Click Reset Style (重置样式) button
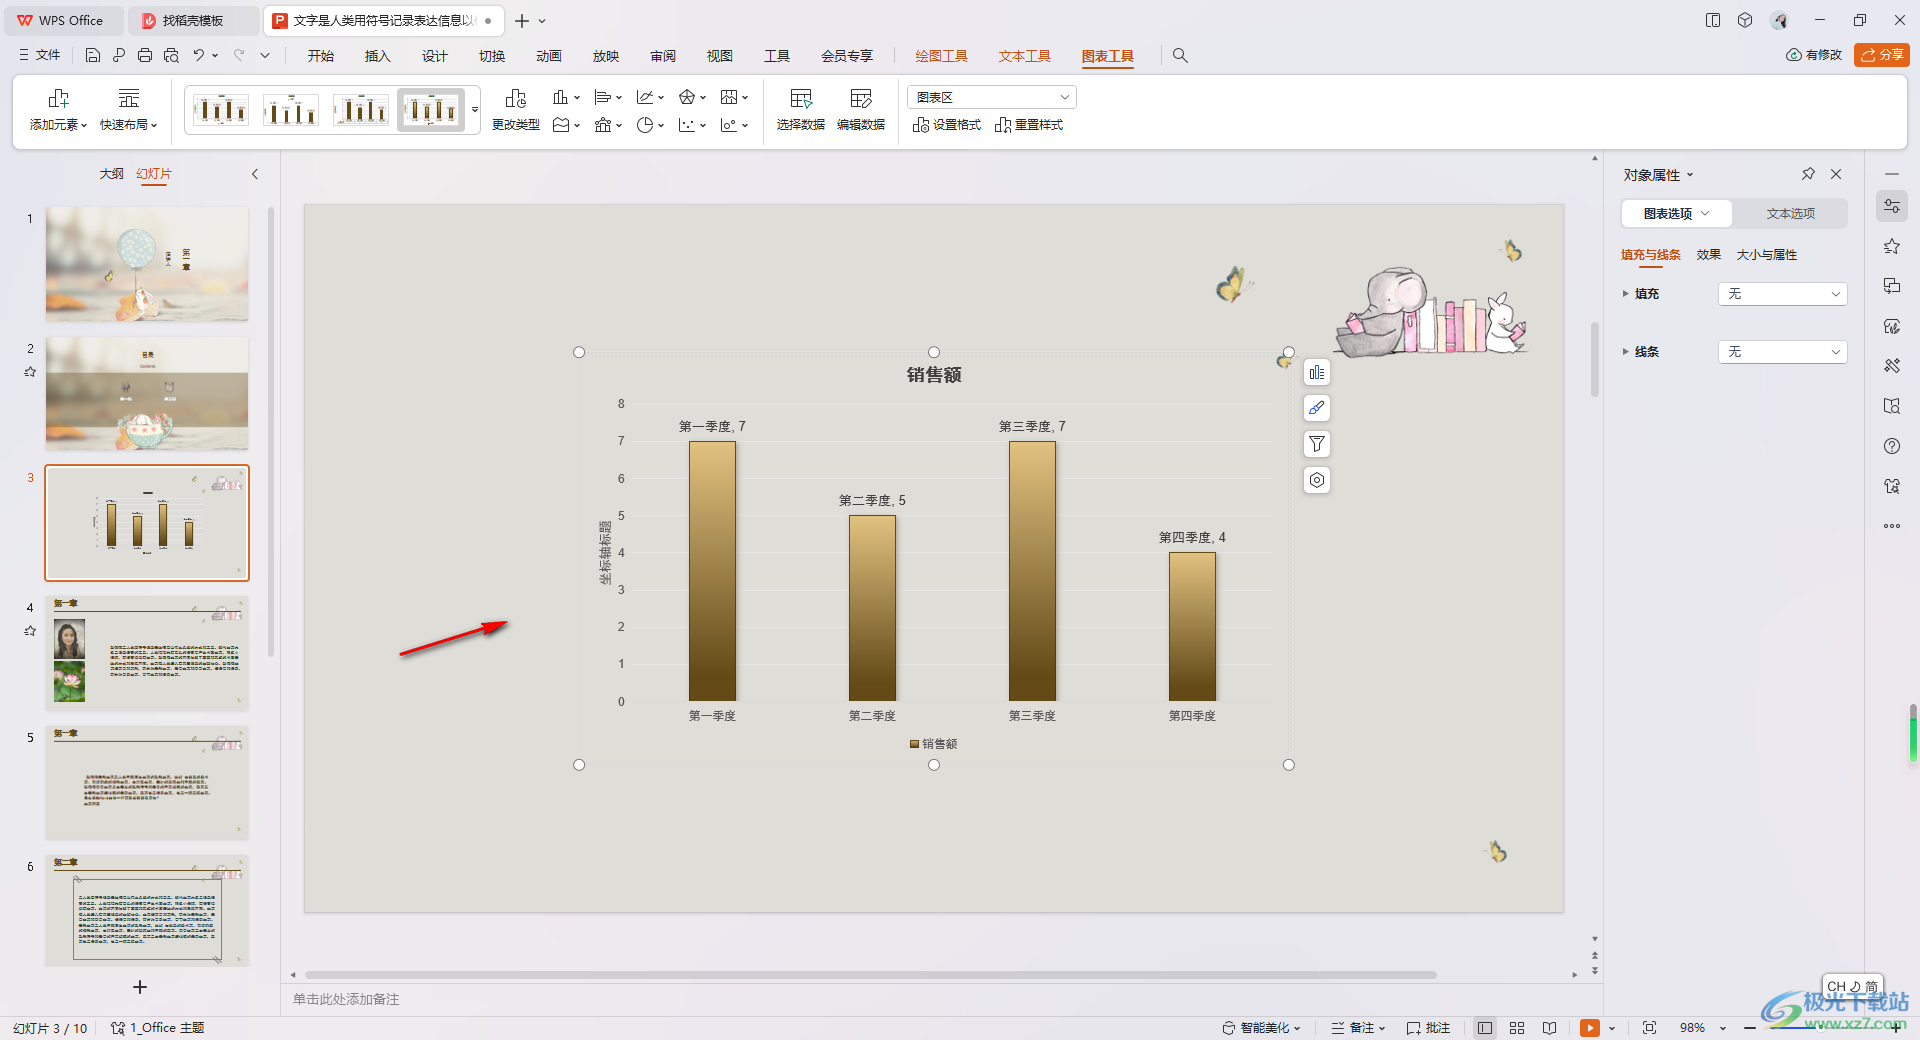 [x=1029, y=125]
